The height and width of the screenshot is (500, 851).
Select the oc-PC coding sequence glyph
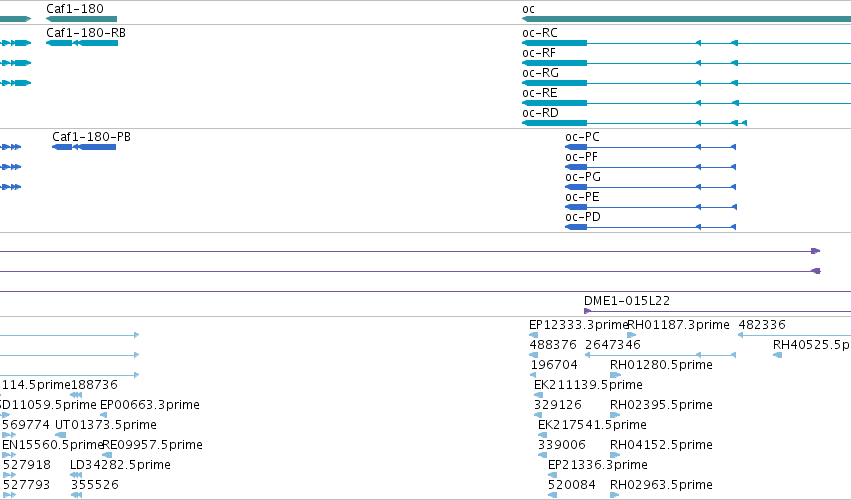(x=651, y=147)
